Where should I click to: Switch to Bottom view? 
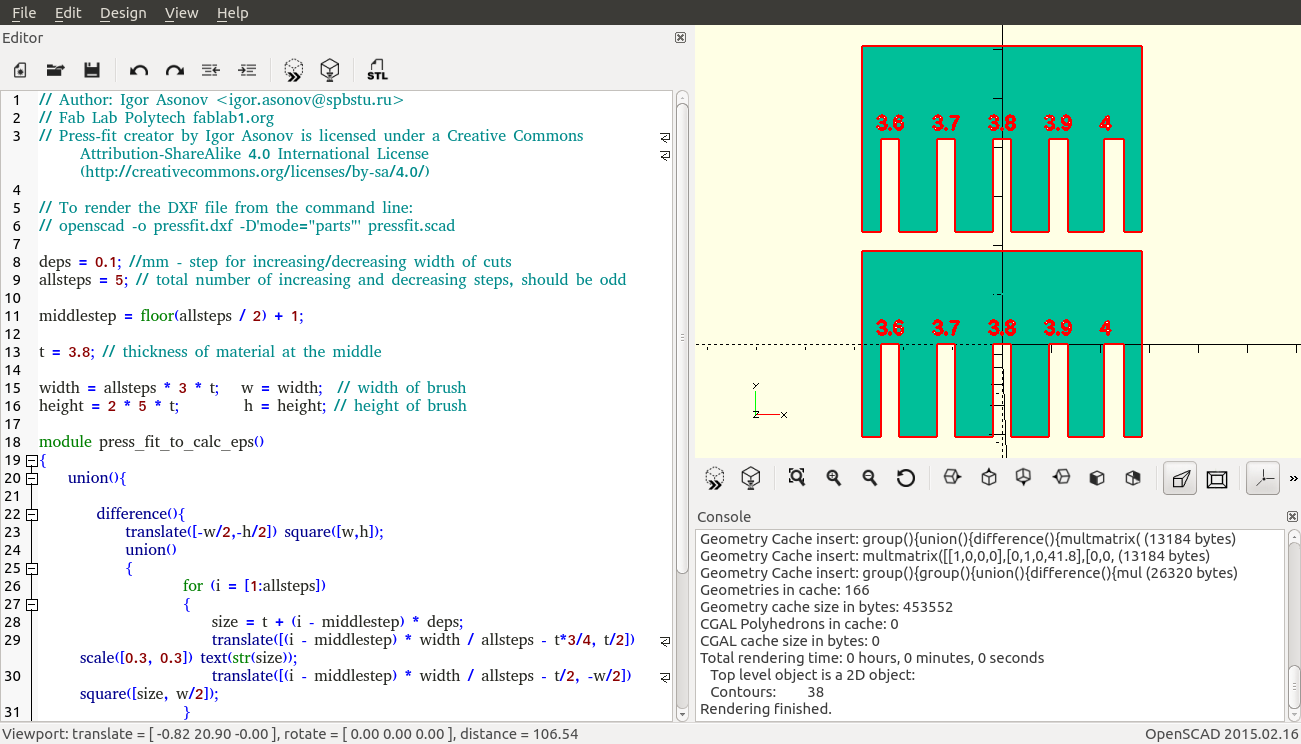(x=1024, y=478)
